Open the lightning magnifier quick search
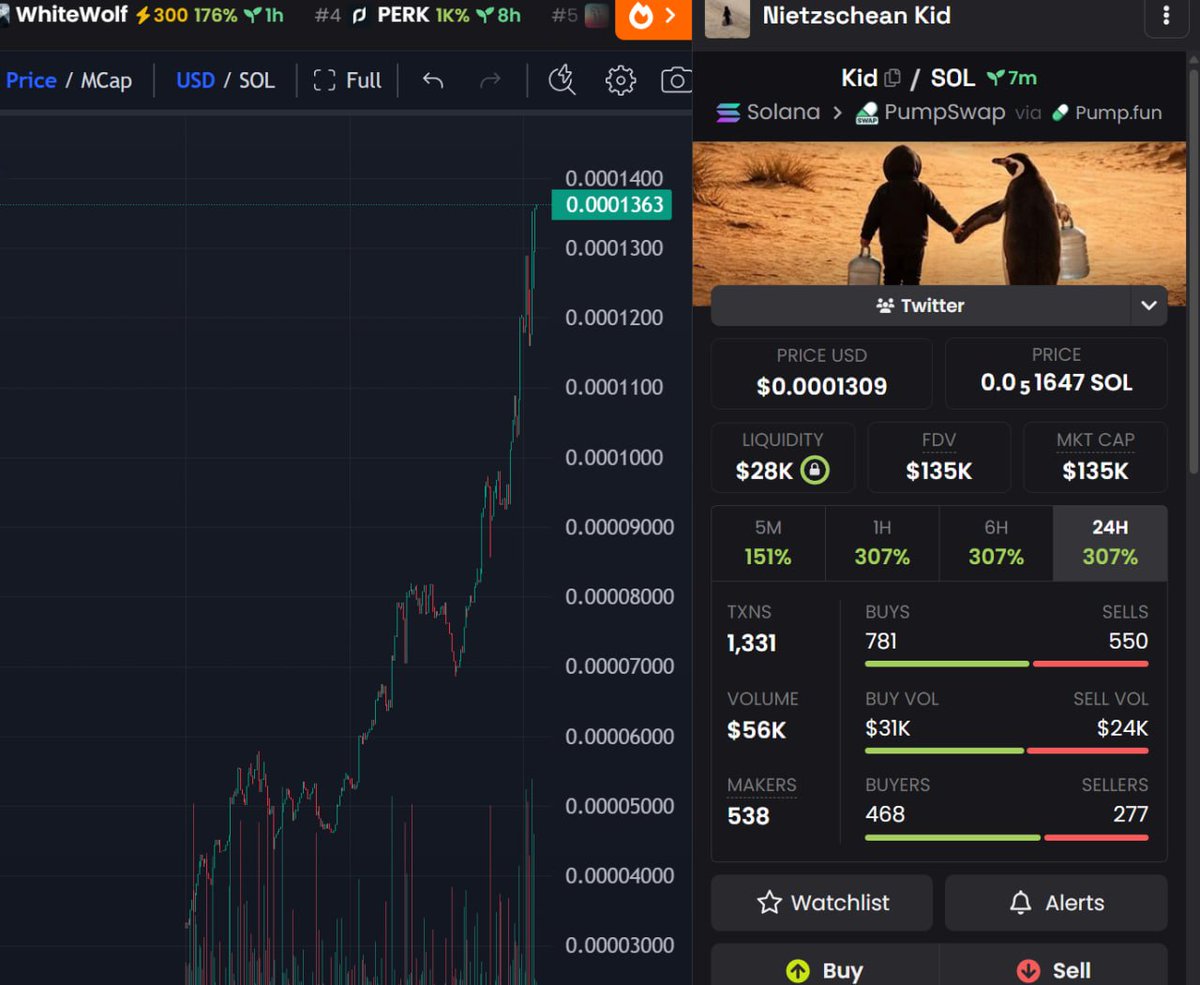Image resolution: width=1200 pixels, height=985 pixels. pyautogui.click(x=562, y=80)
